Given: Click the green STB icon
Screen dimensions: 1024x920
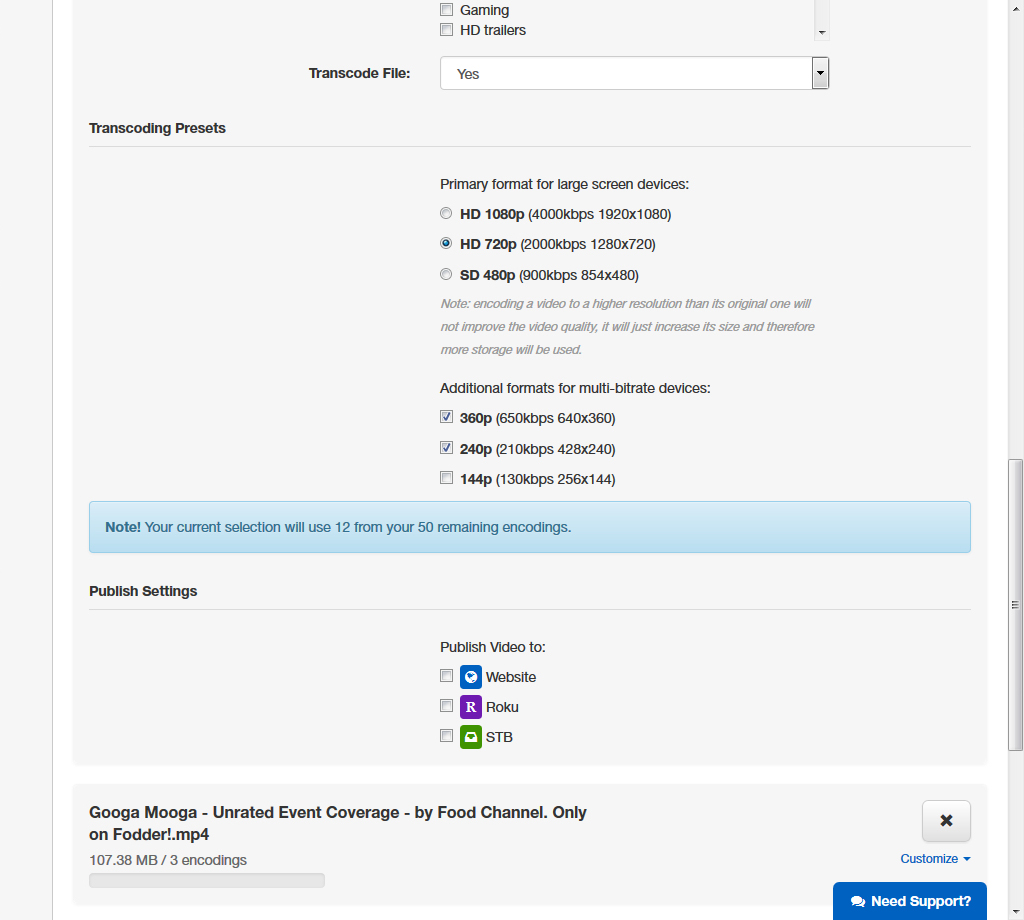Looking at the screenshot, I should [470, 737].
